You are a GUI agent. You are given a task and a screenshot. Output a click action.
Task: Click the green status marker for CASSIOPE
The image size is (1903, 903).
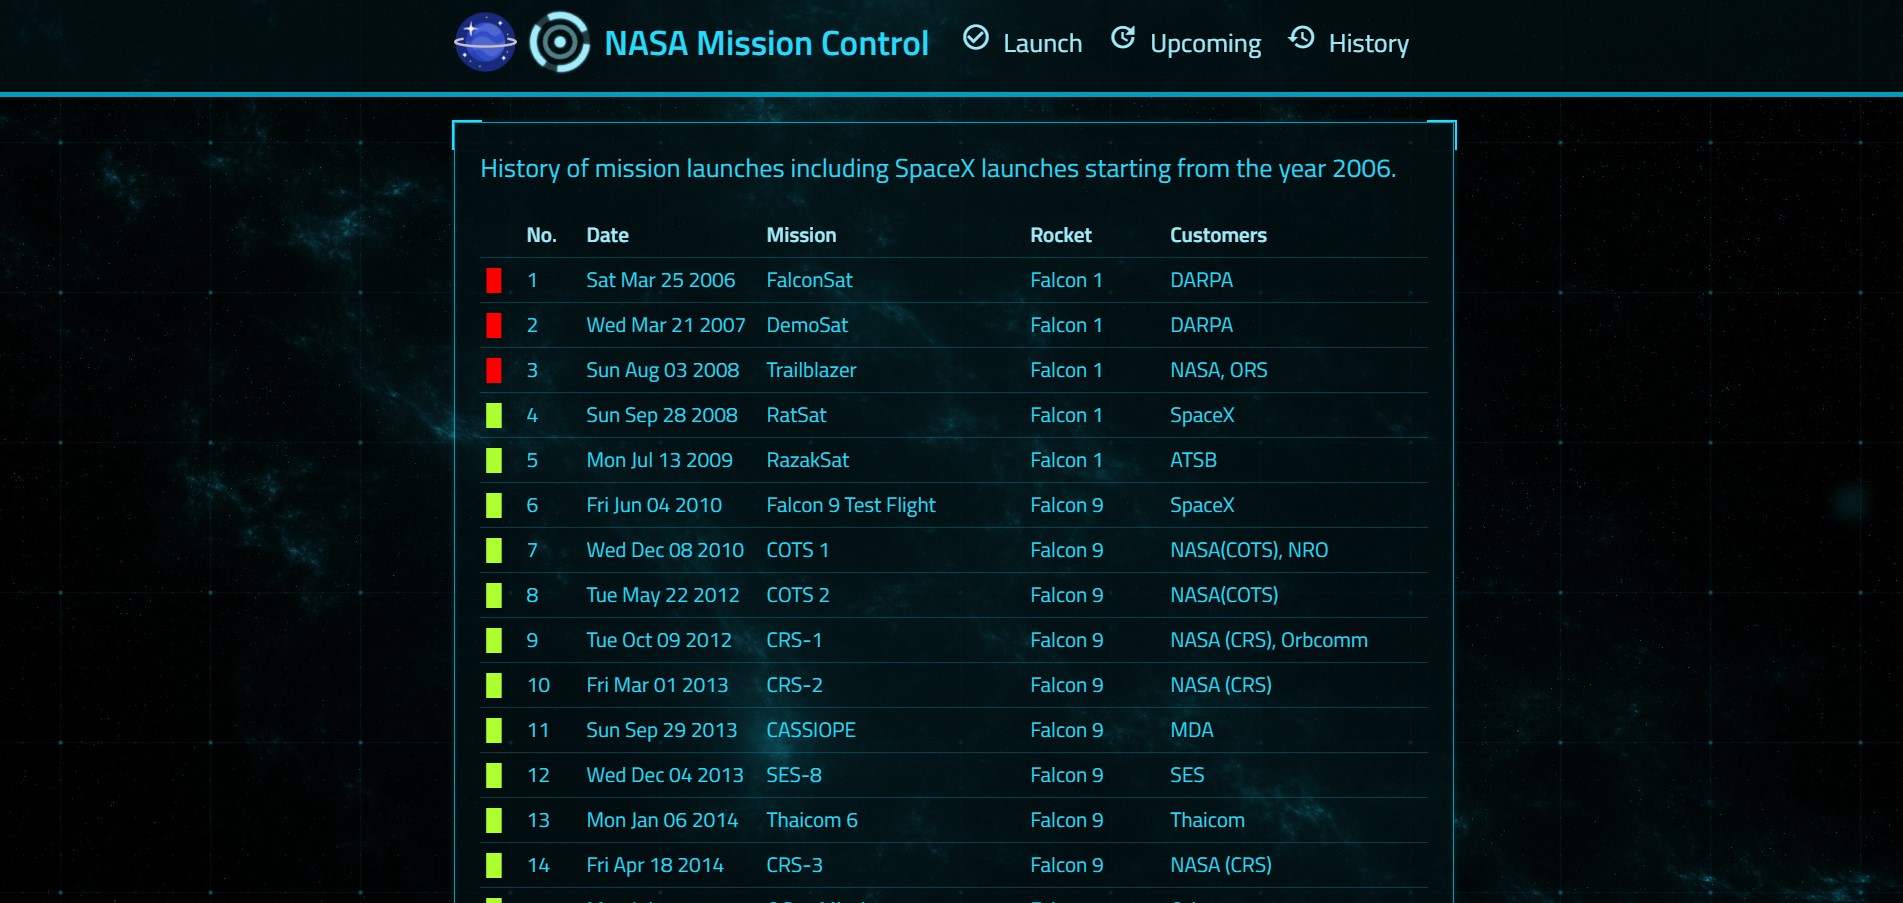point(494,730)
